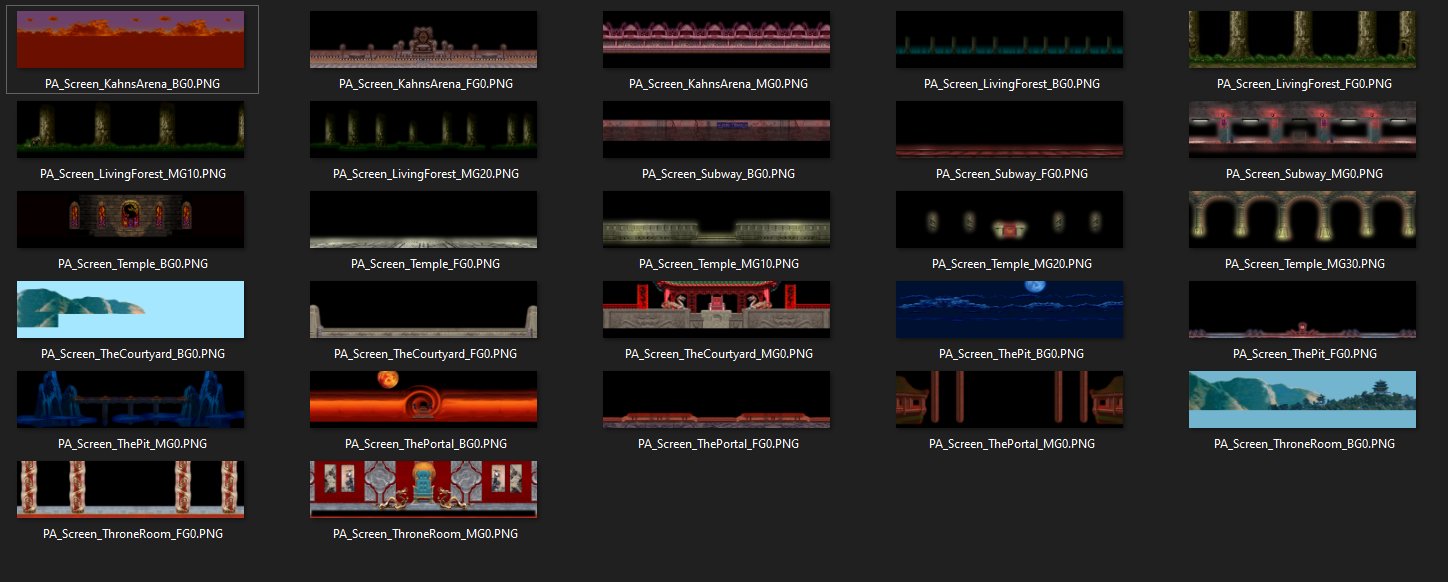Select the KahnsArena_BG0 thumbnail image

(x=131, y=40)
